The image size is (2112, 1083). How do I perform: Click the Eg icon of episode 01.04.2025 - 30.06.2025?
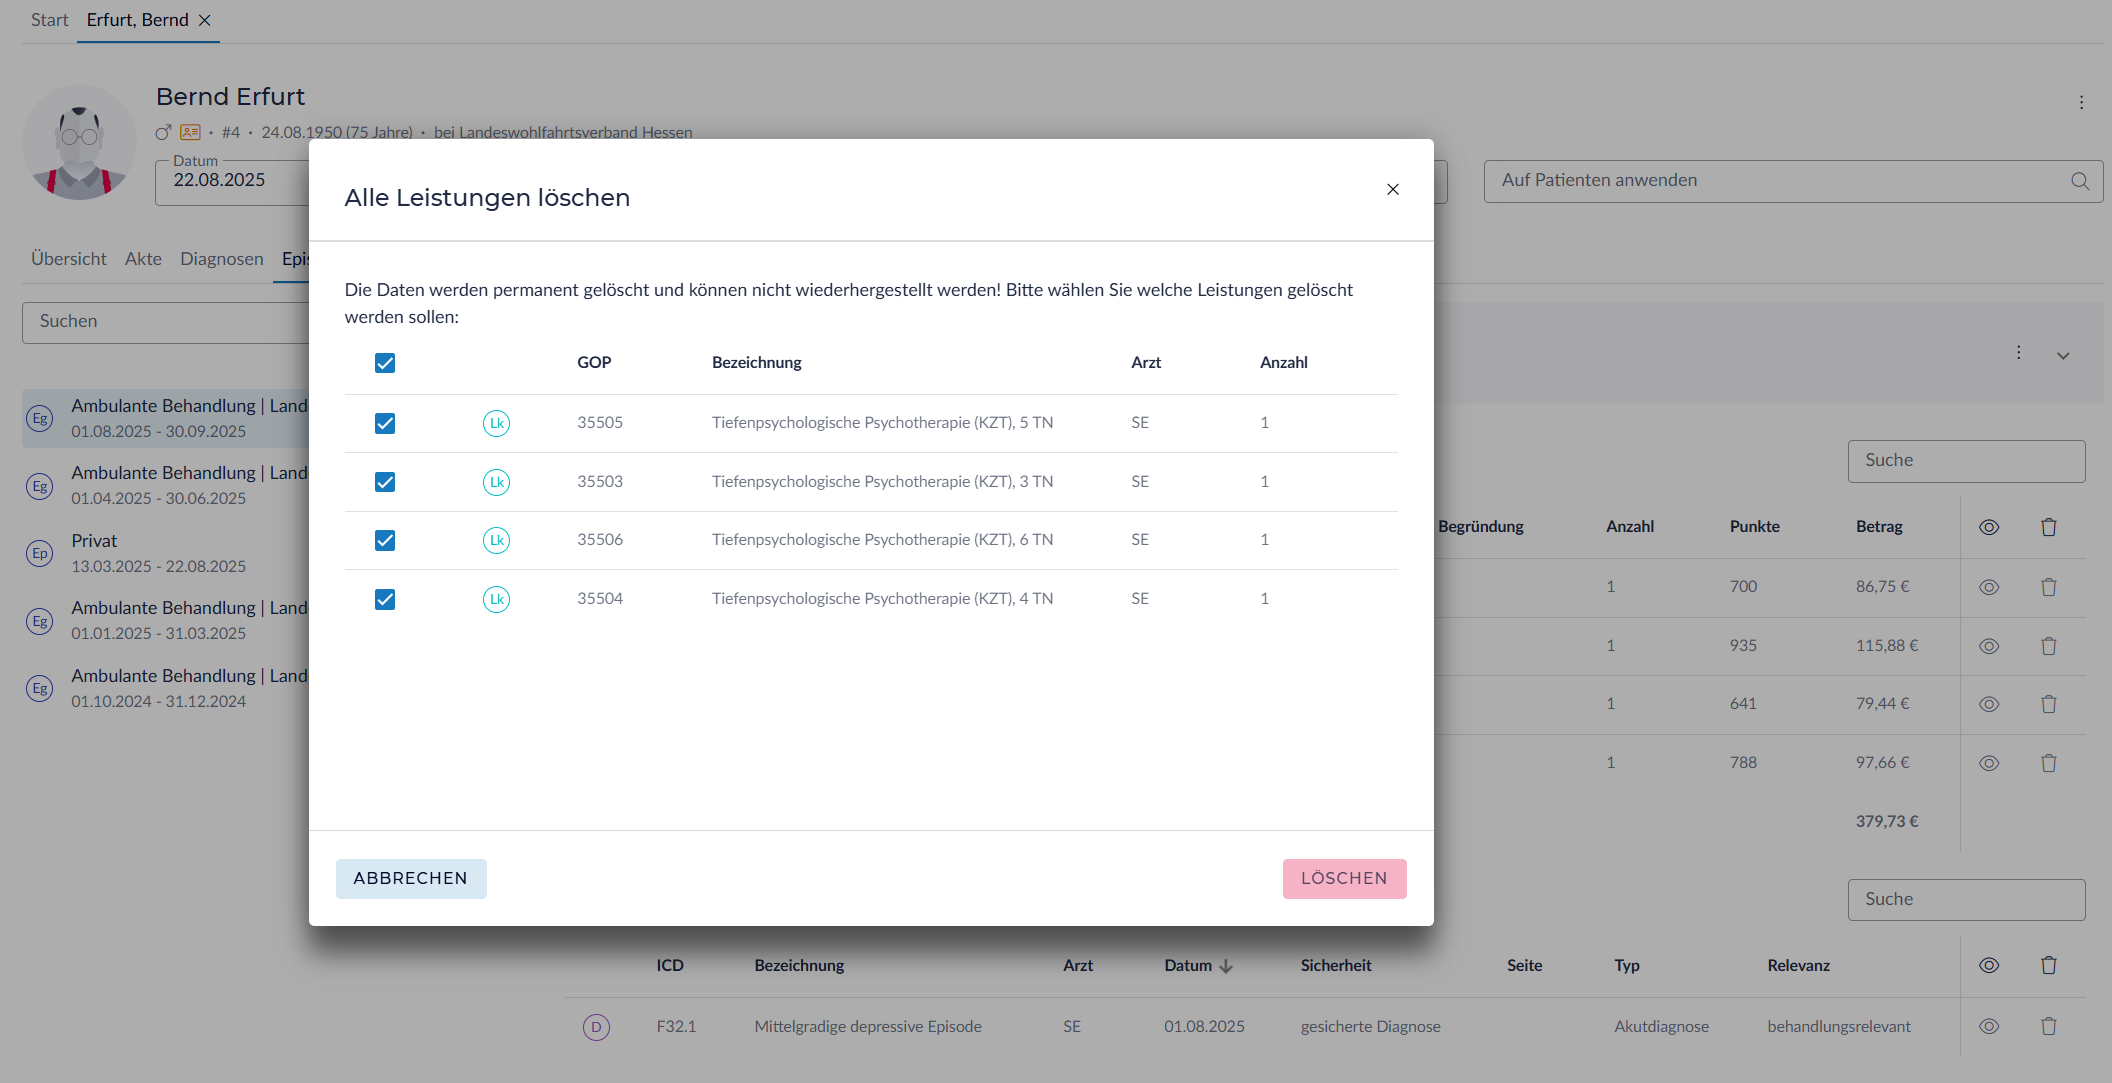point(40,486)
